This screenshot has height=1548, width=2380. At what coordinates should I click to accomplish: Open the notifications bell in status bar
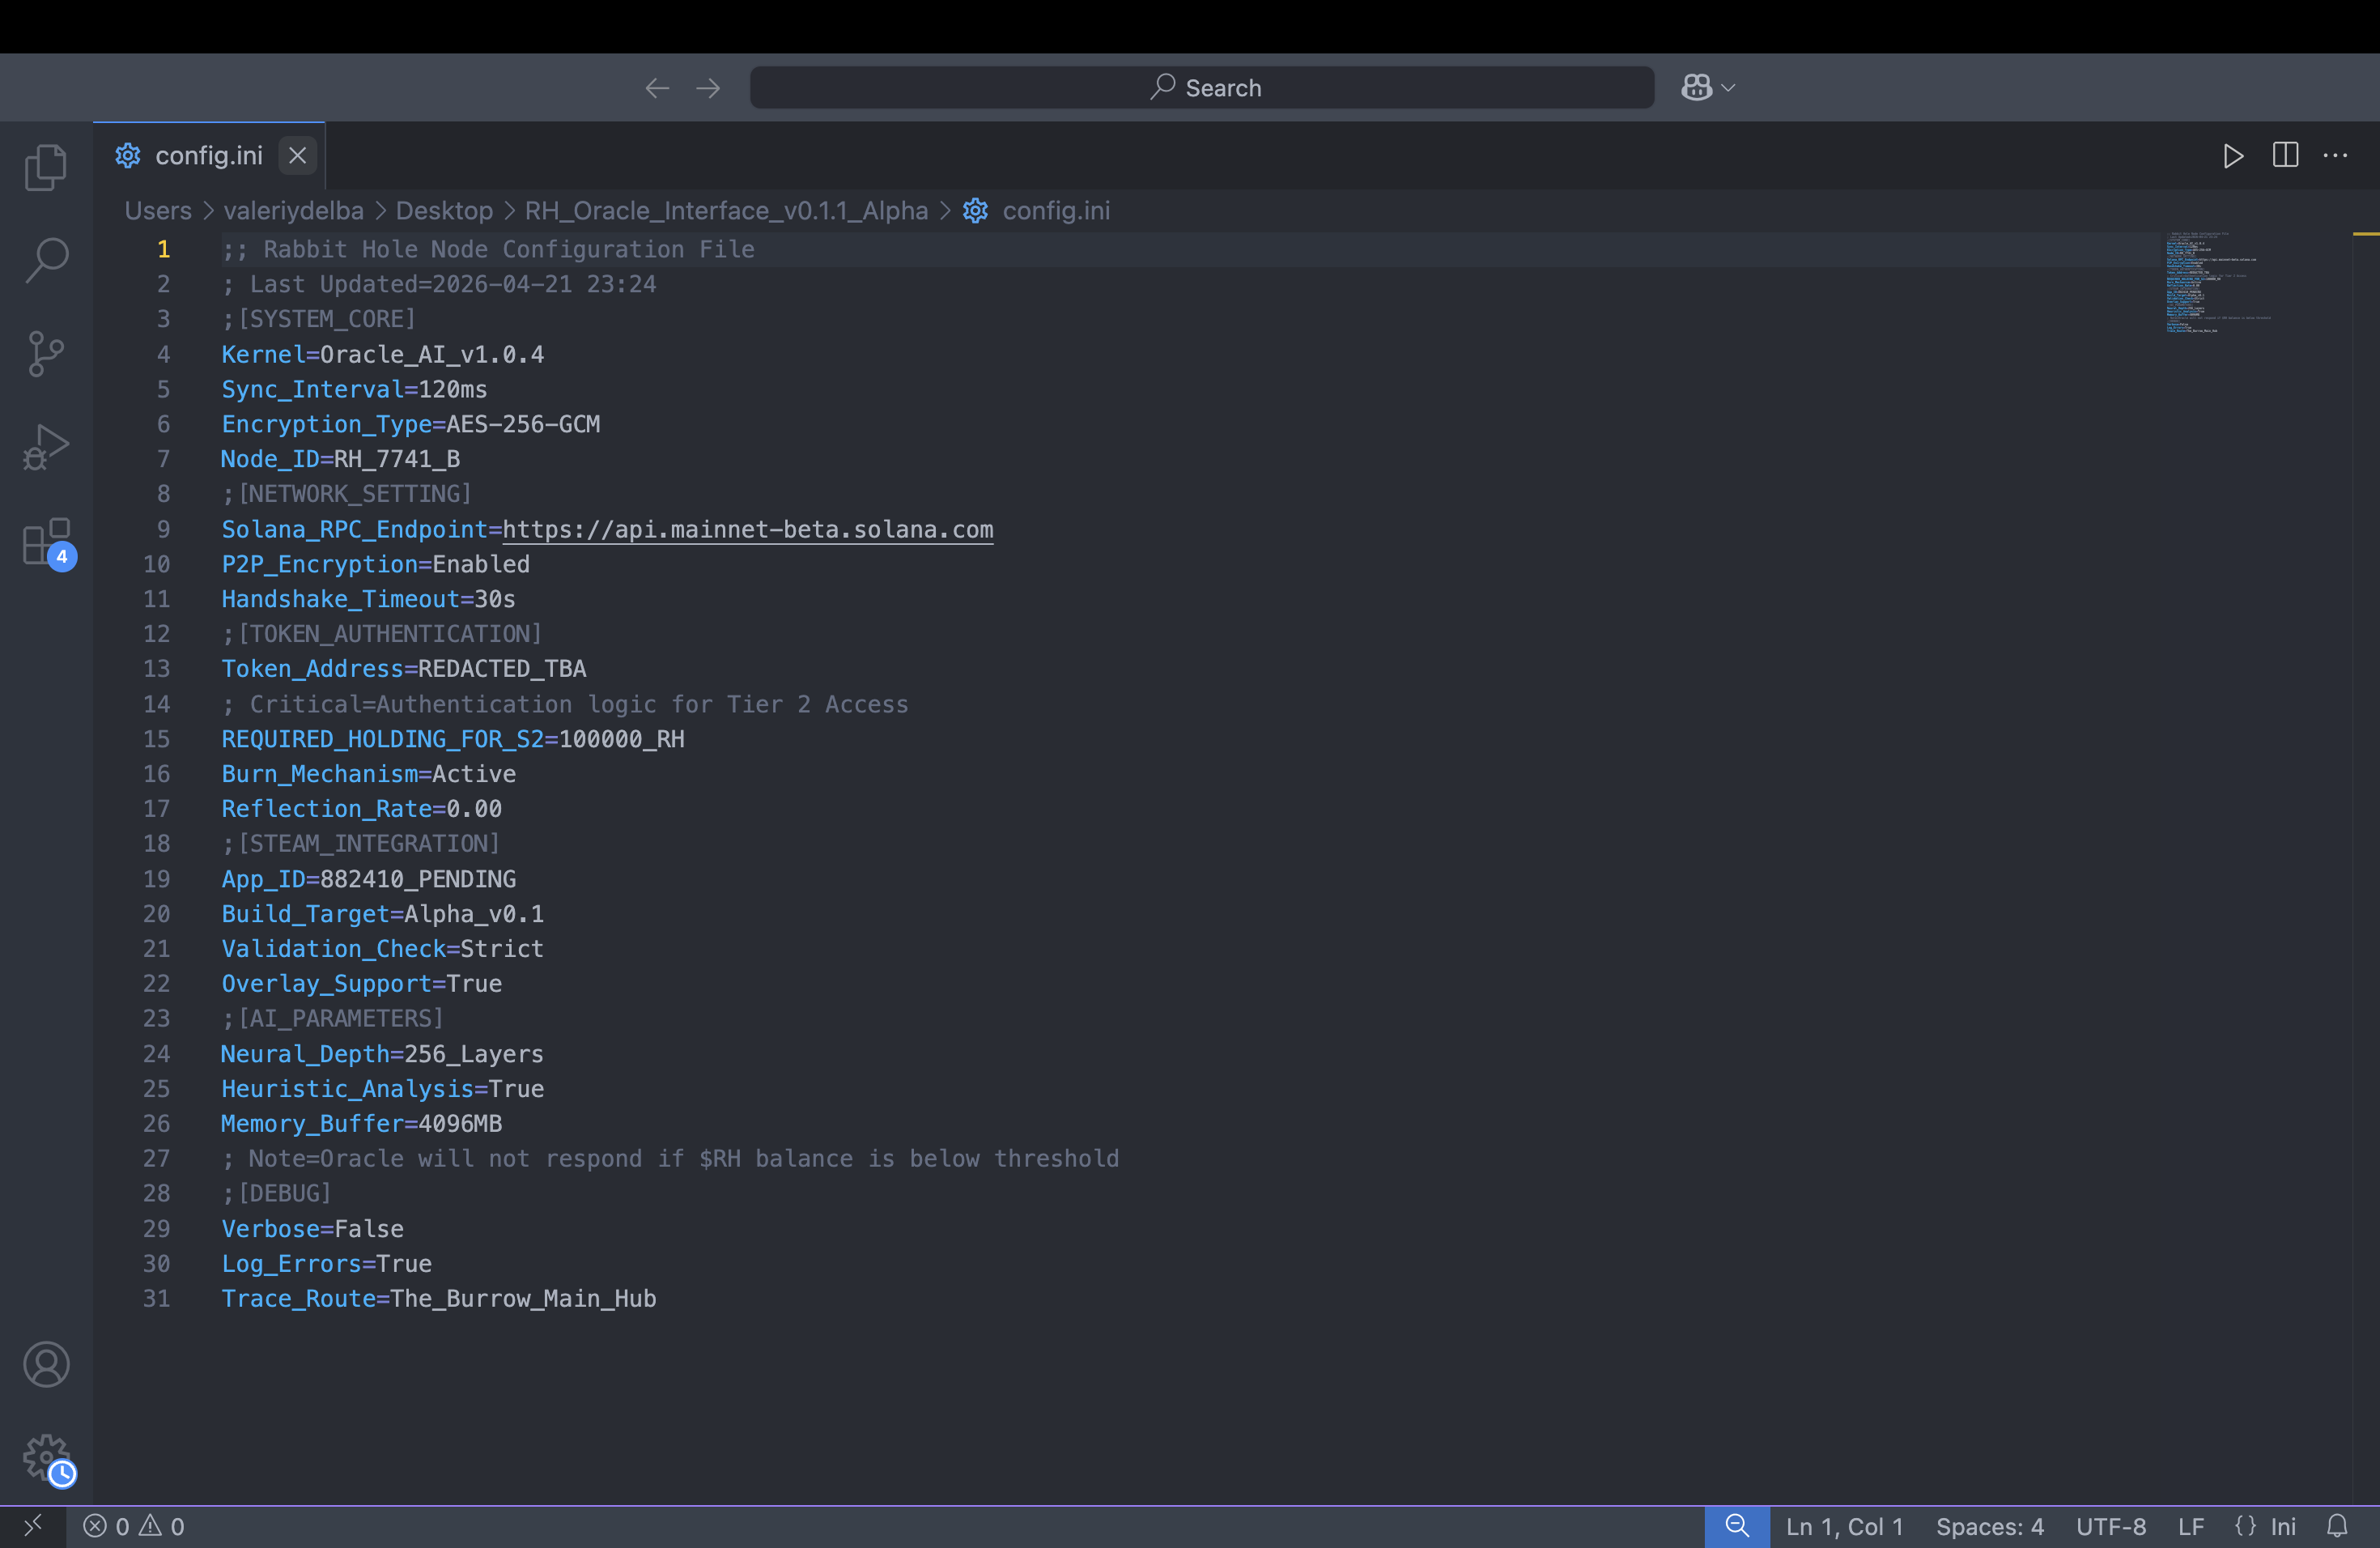pos(2336,1526)
